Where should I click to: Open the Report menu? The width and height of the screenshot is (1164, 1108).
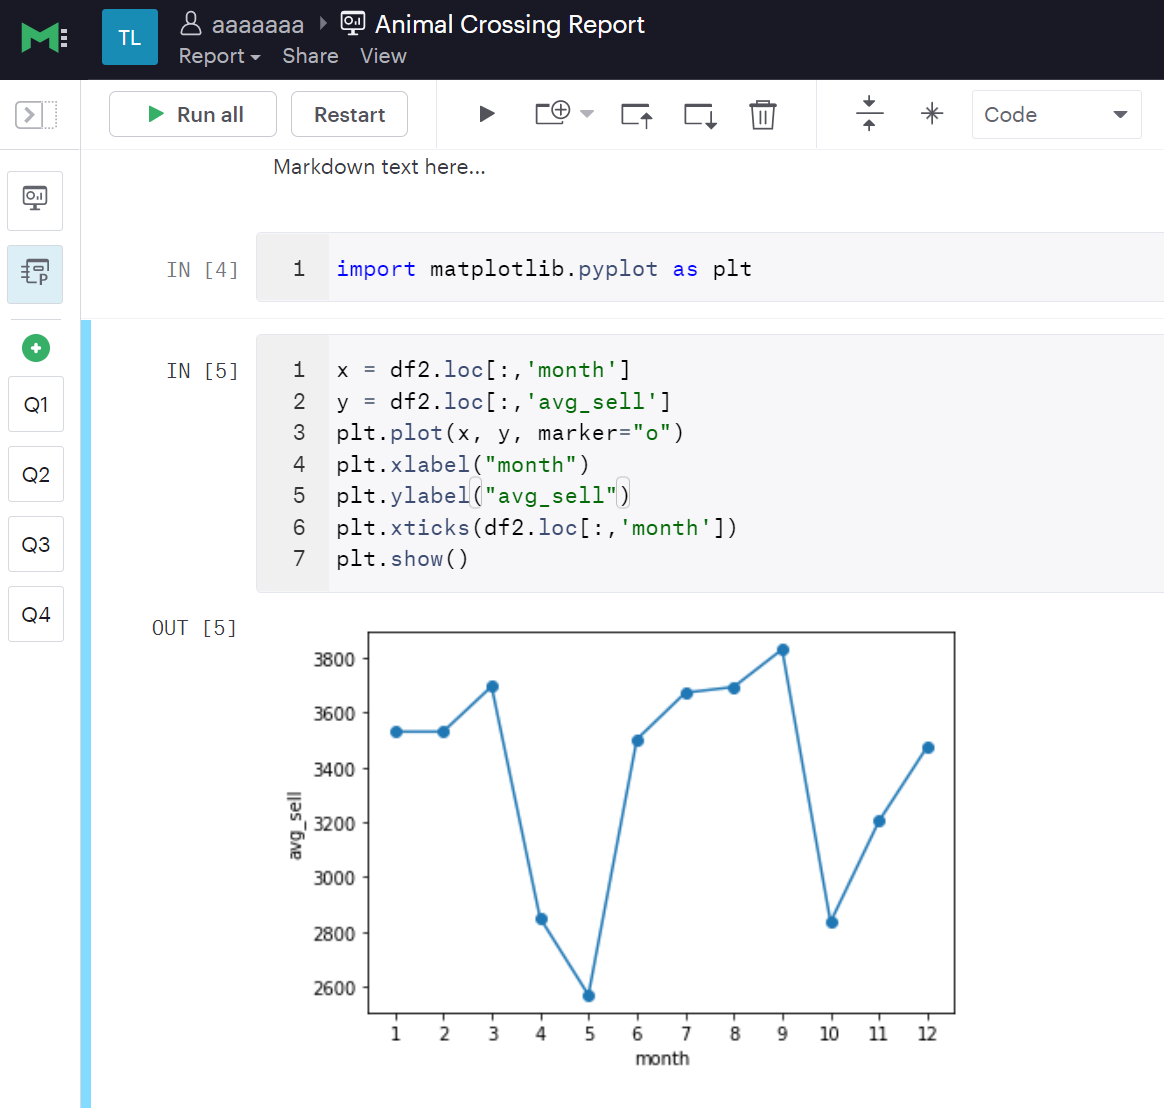tap(220, 56)
